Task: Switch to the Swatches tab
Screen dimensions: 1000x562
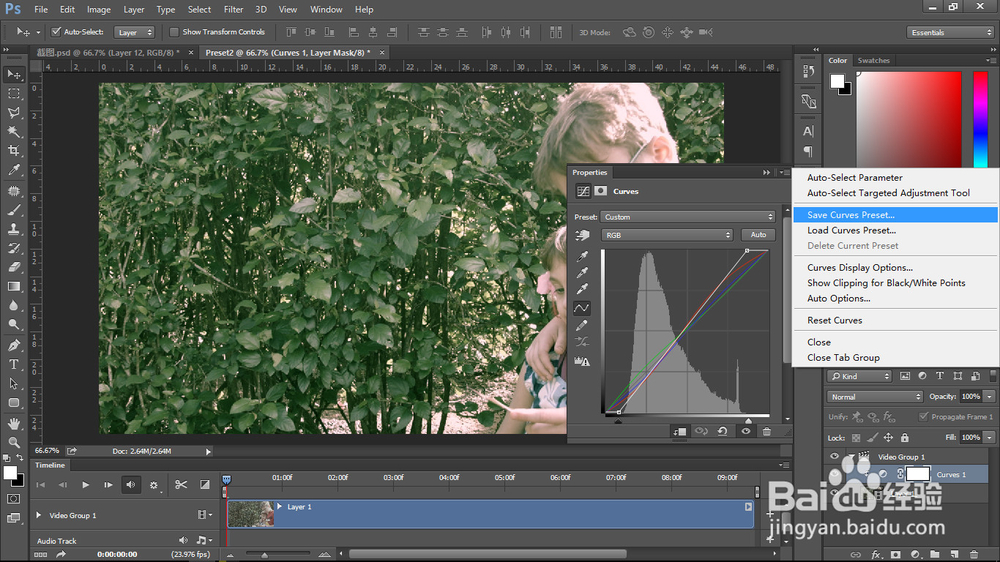Action: point(873,61)
